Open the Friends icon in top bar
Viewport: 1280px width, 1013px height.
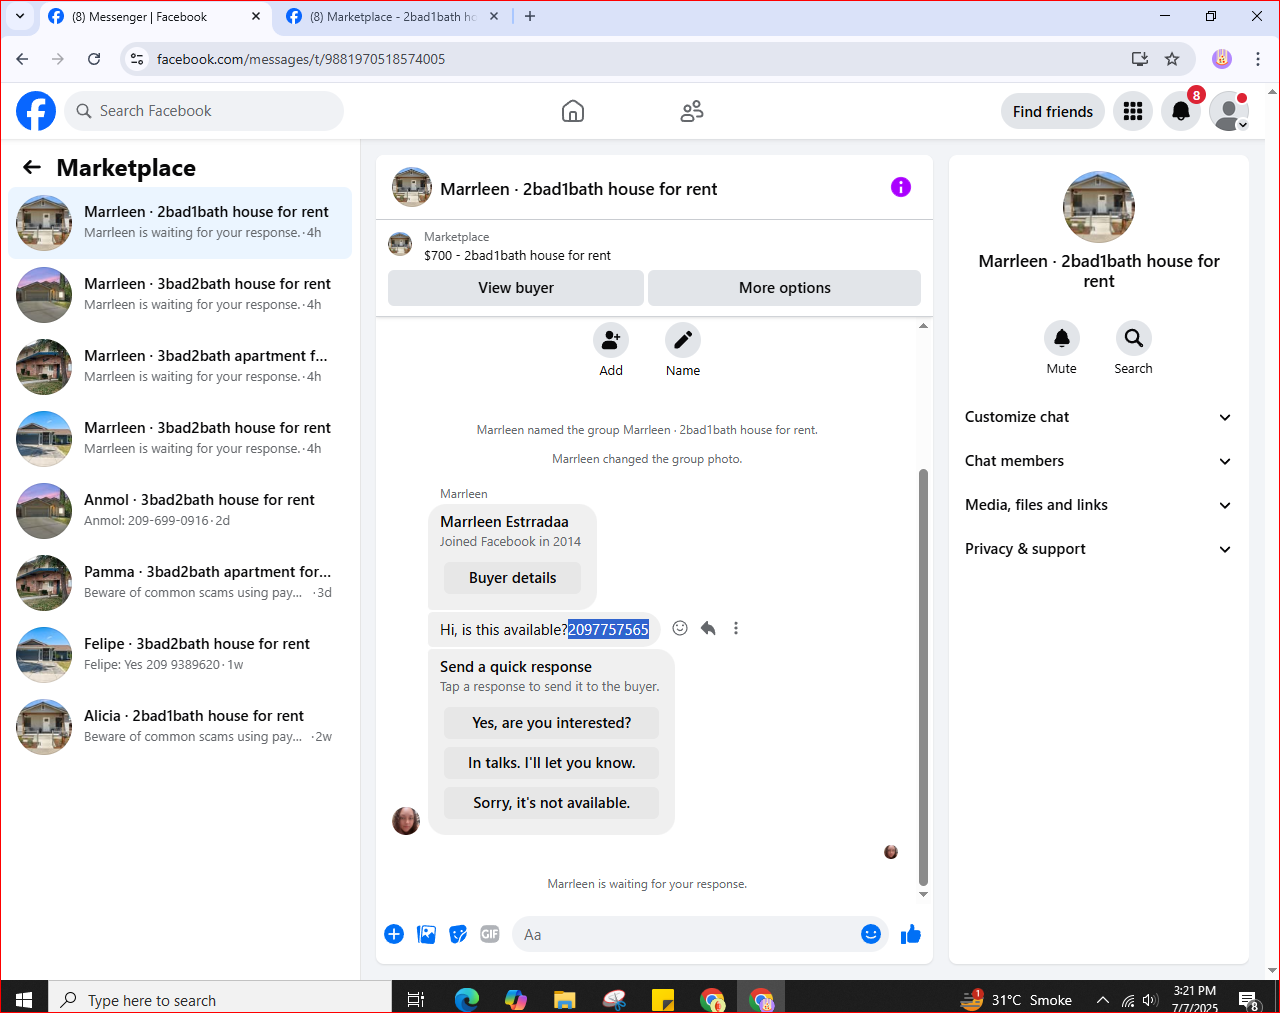[x=692, y=111]
